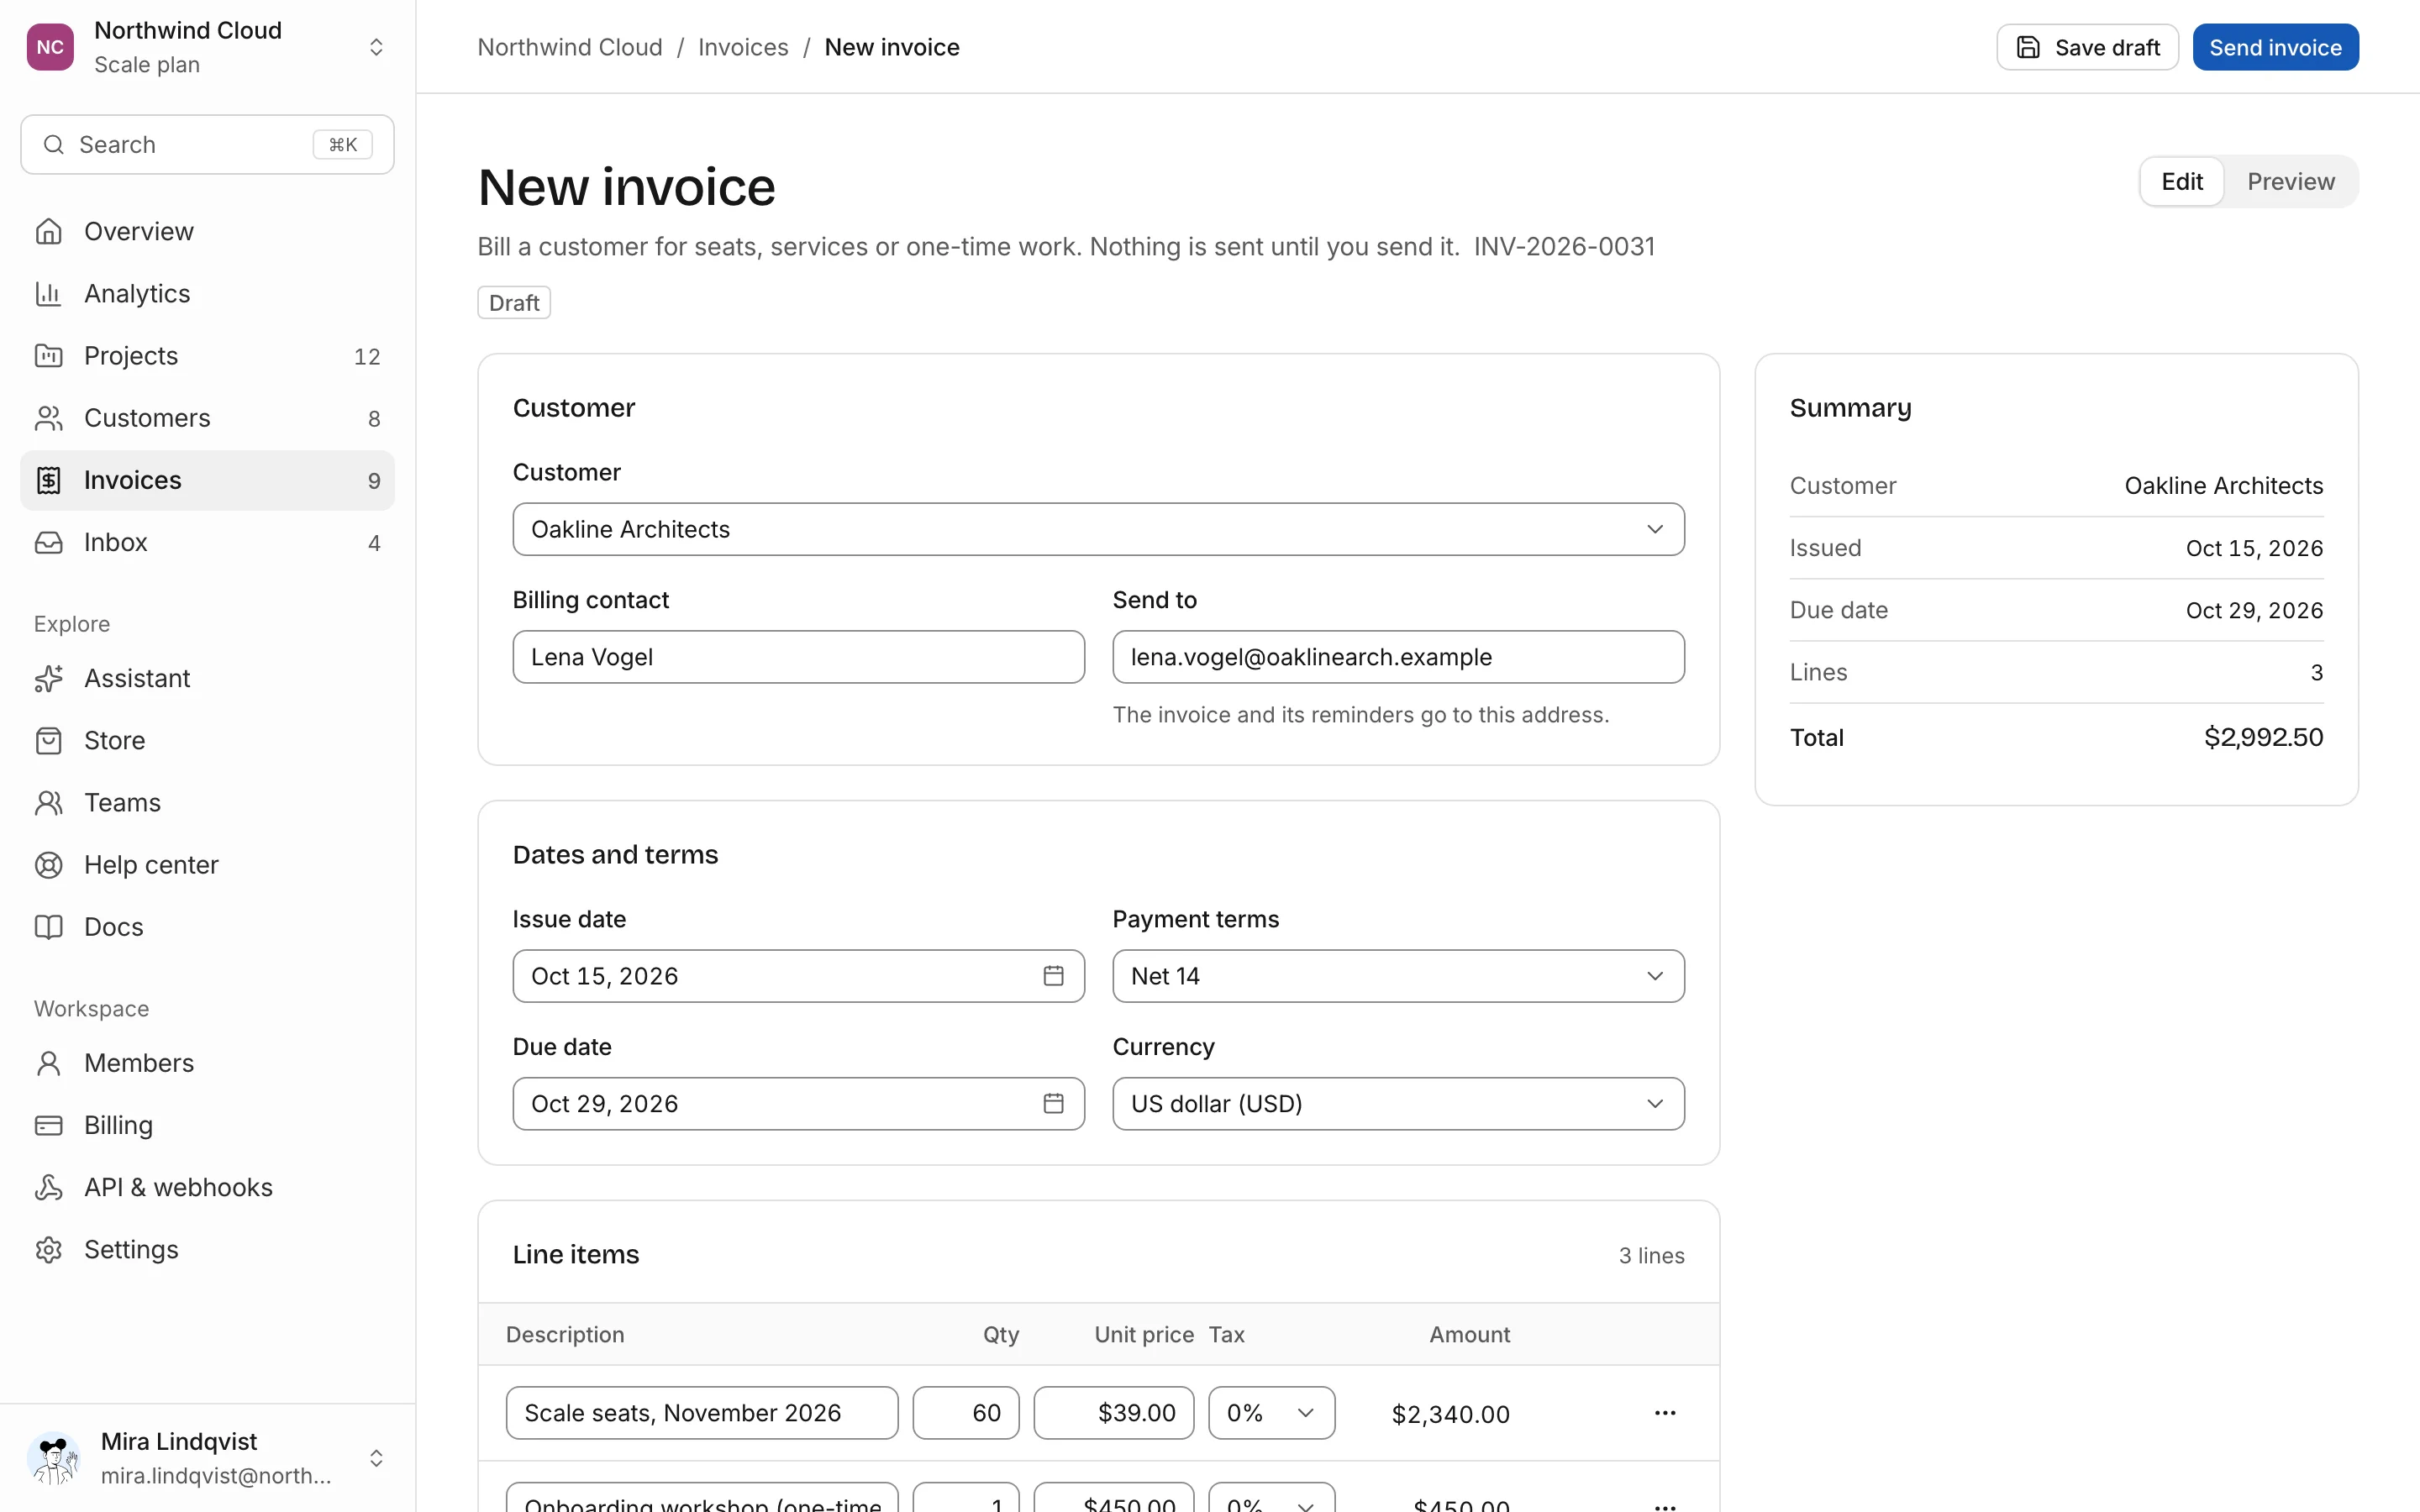Click the Teams users icon
Viewport: 2420px width, 1512px height.
48,802
